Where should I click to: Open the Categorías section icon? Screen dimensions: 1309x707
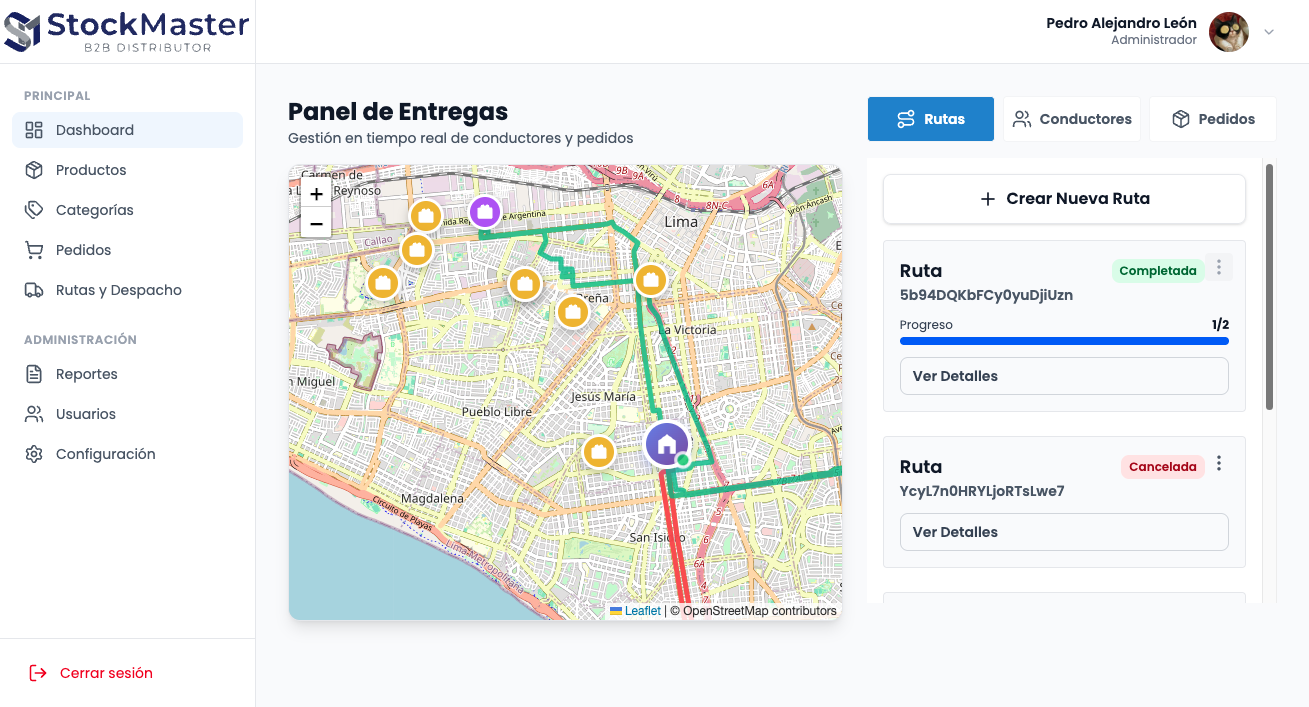(34, 210)
